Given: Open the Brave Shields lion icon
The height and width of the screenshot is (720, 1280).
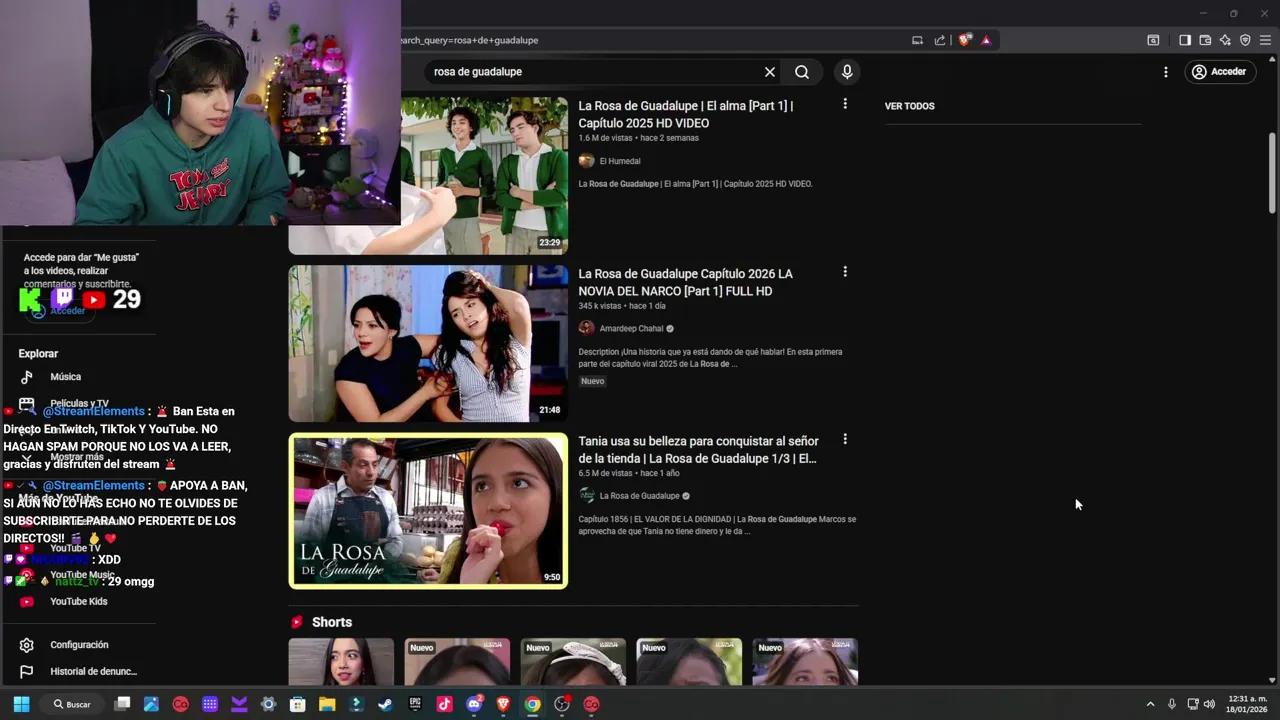Looking at the screenshot, I should (964, 40).
